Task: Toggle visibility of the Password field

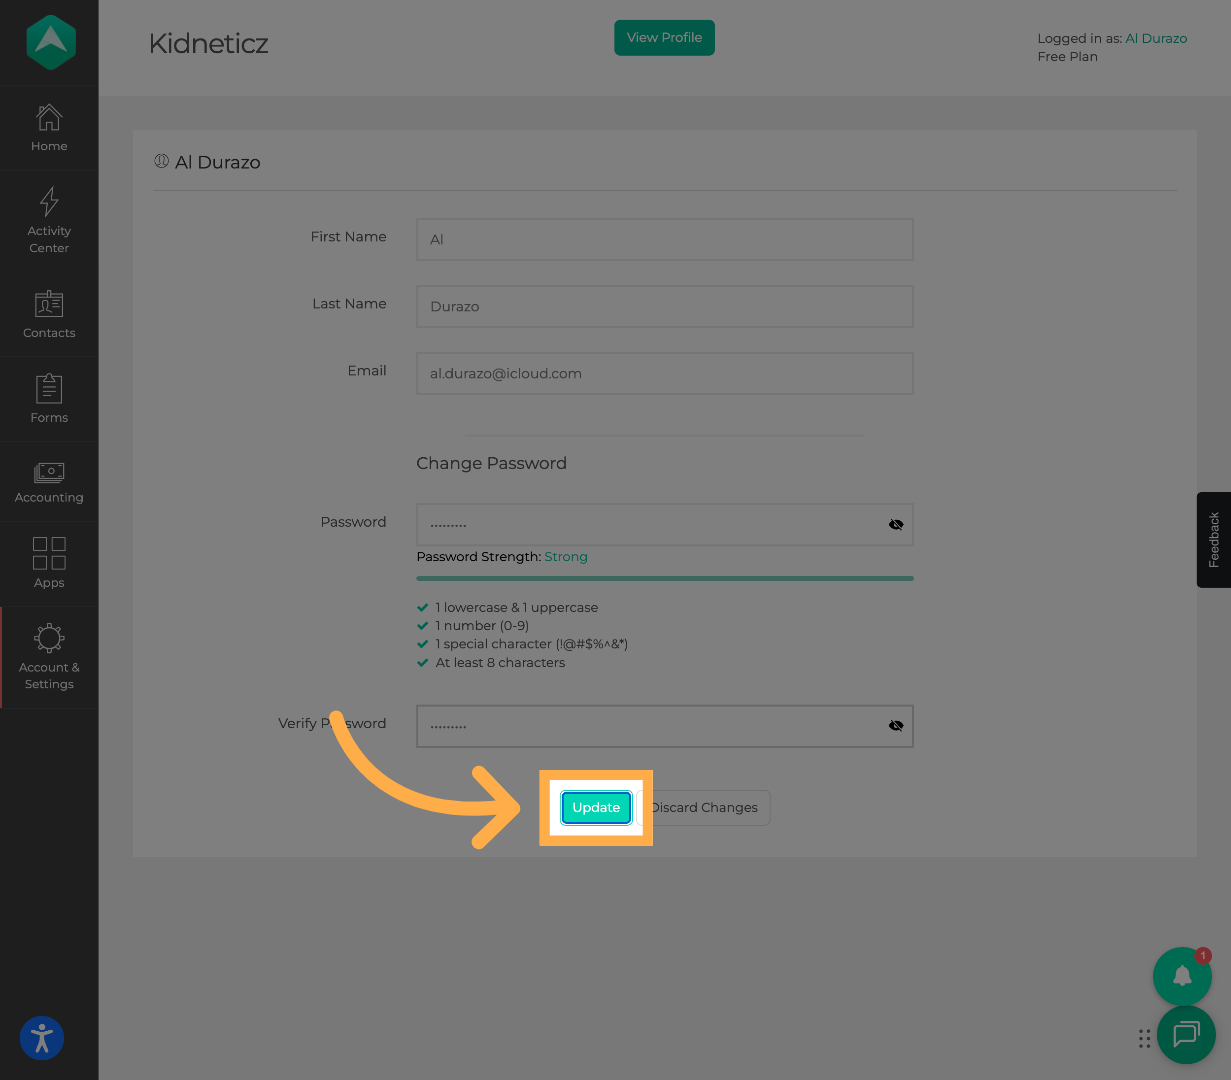Action: [896, 524]
